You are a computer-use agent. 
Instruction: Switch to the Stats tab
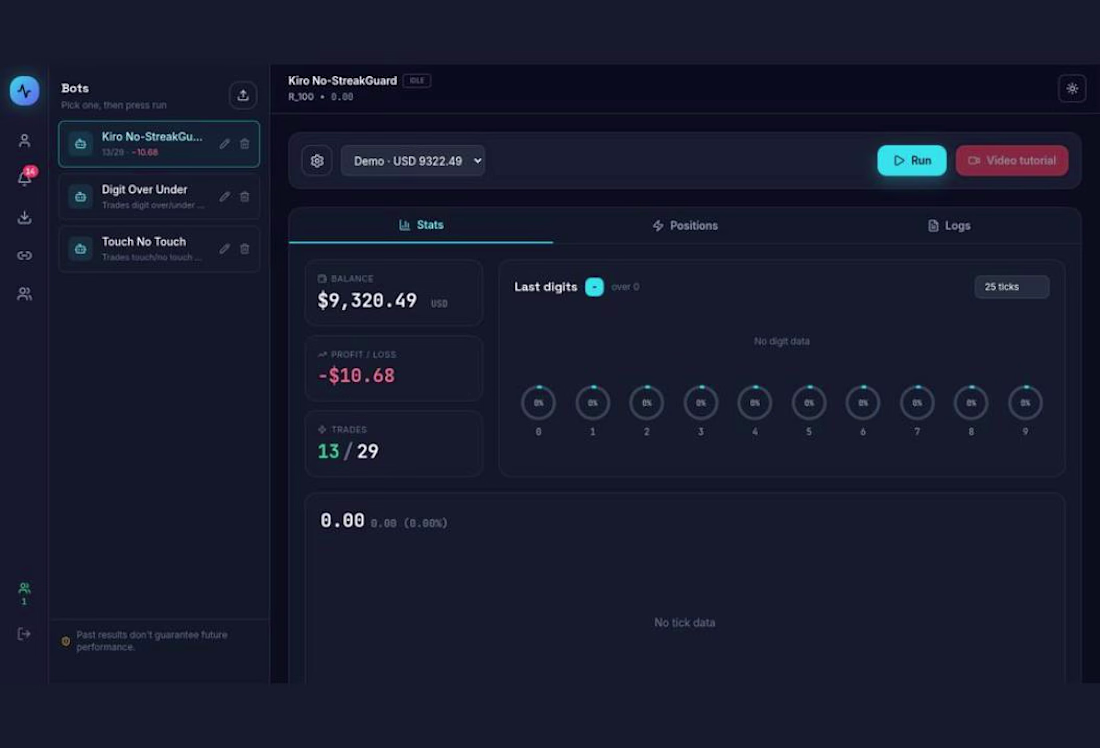421,225
